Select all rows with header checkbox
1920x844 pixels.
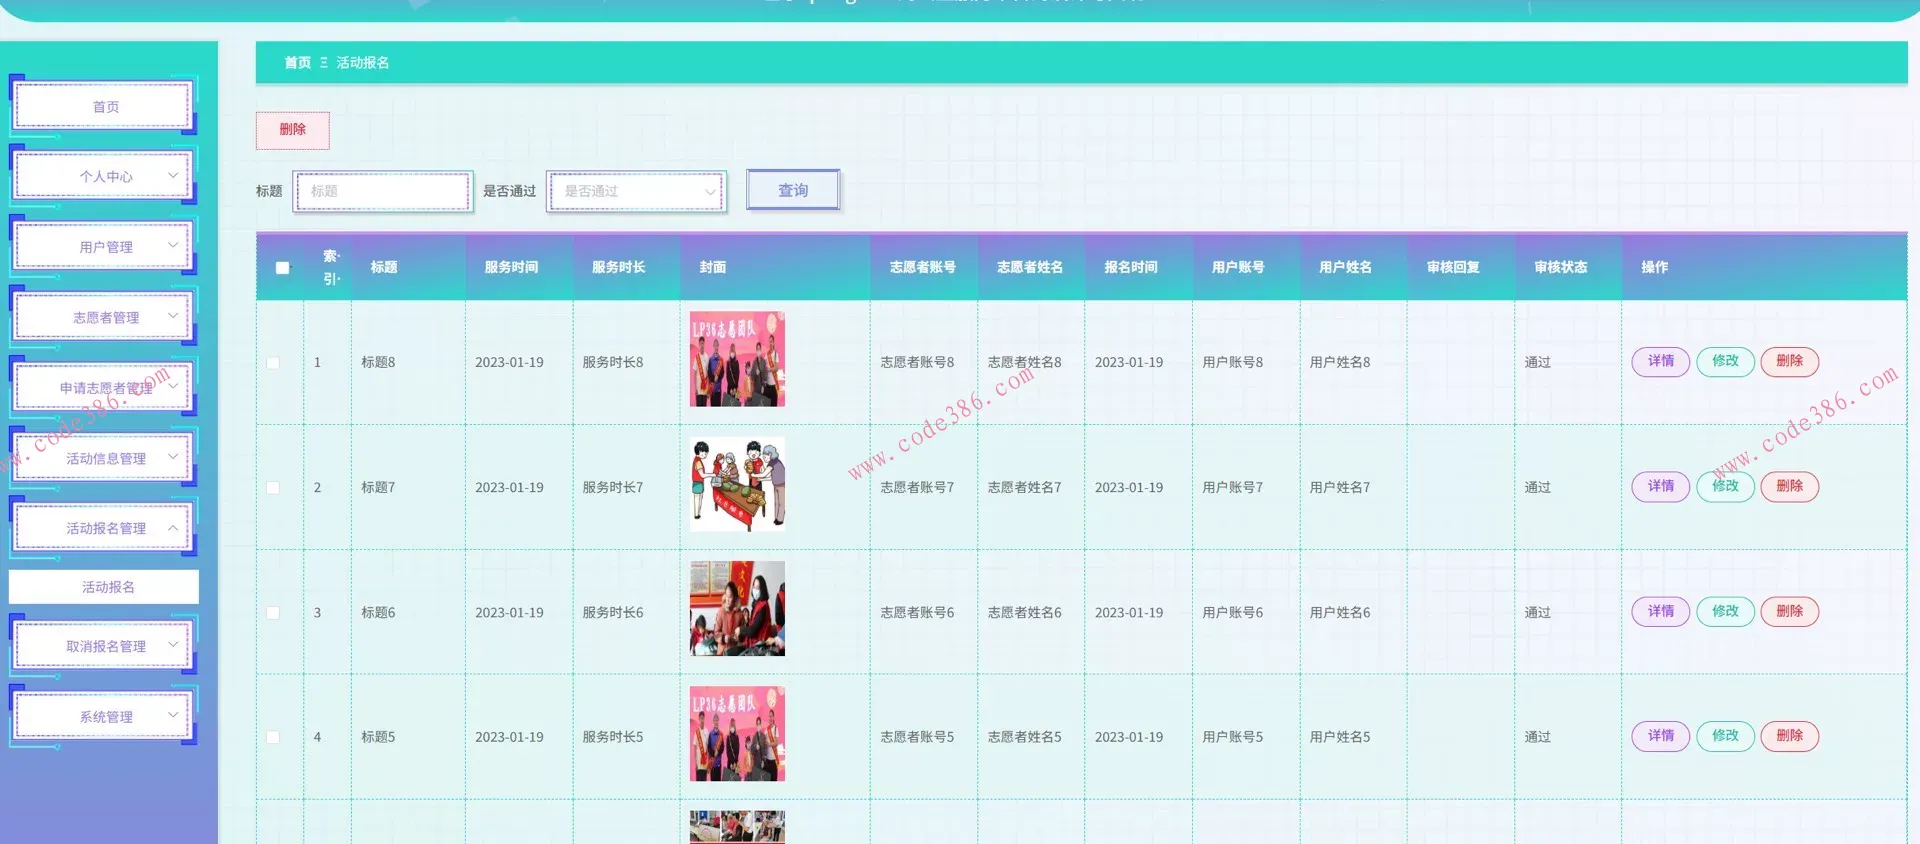tap(282, 268)
